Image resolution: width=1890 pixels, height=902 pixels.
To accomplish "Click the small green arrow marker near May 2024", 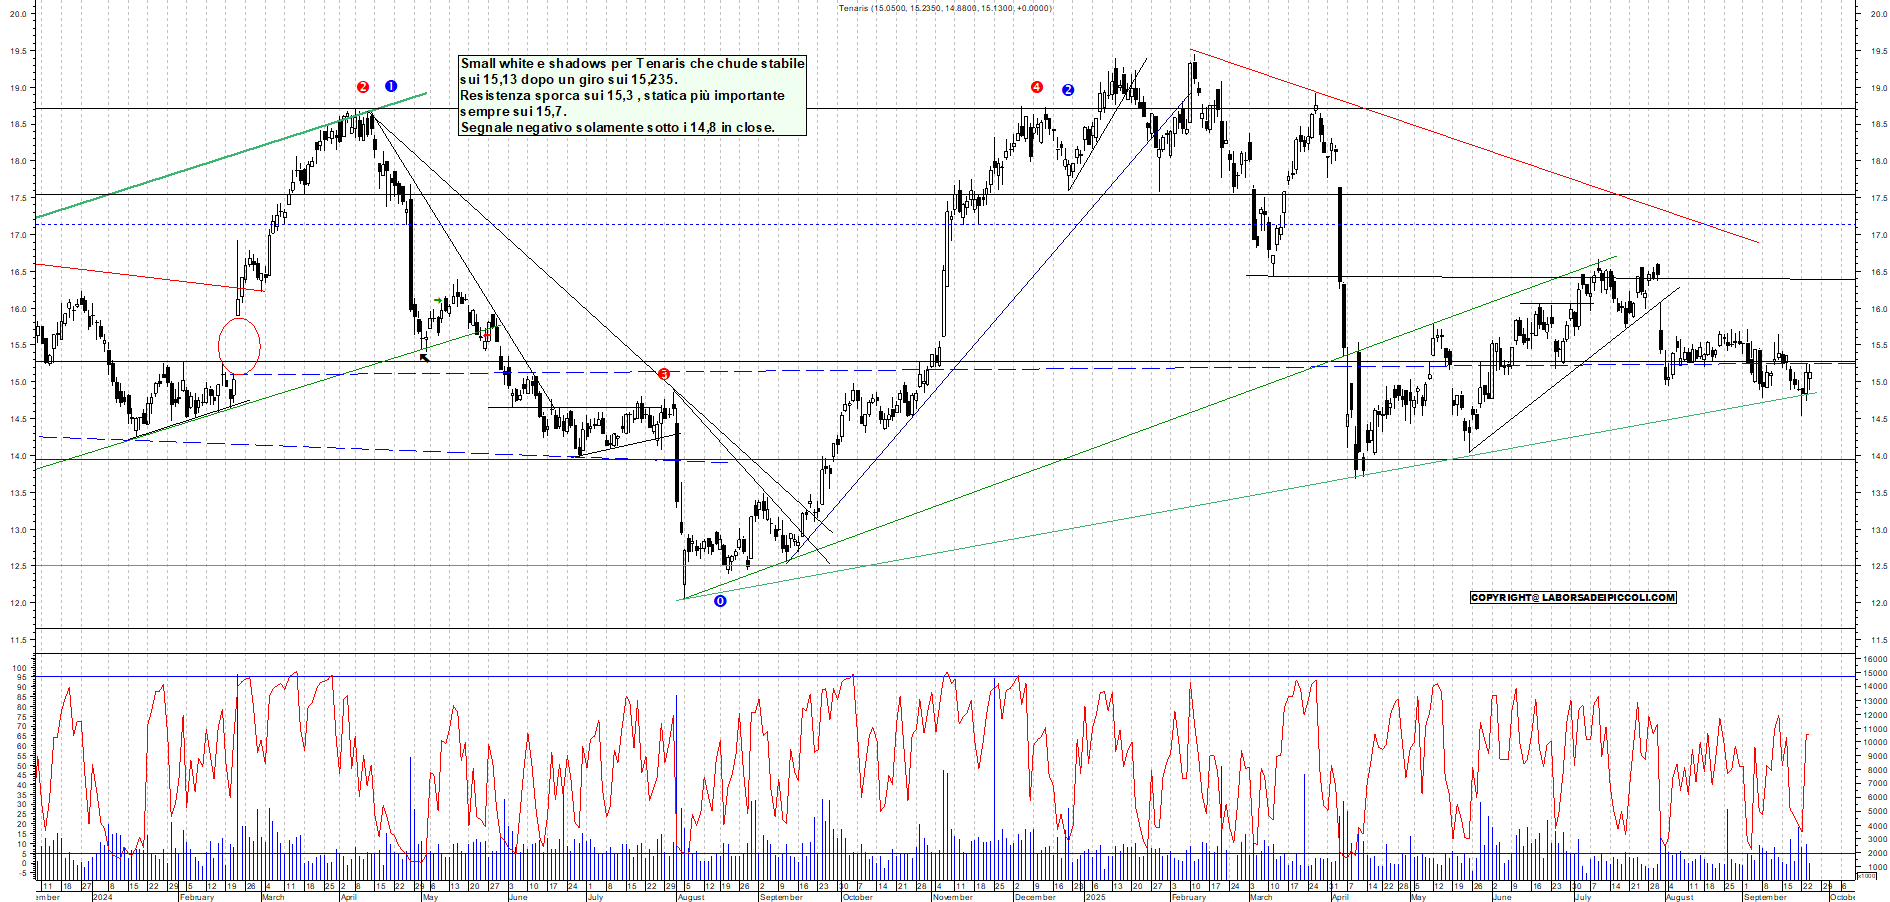I will click(x=438, y=300).
